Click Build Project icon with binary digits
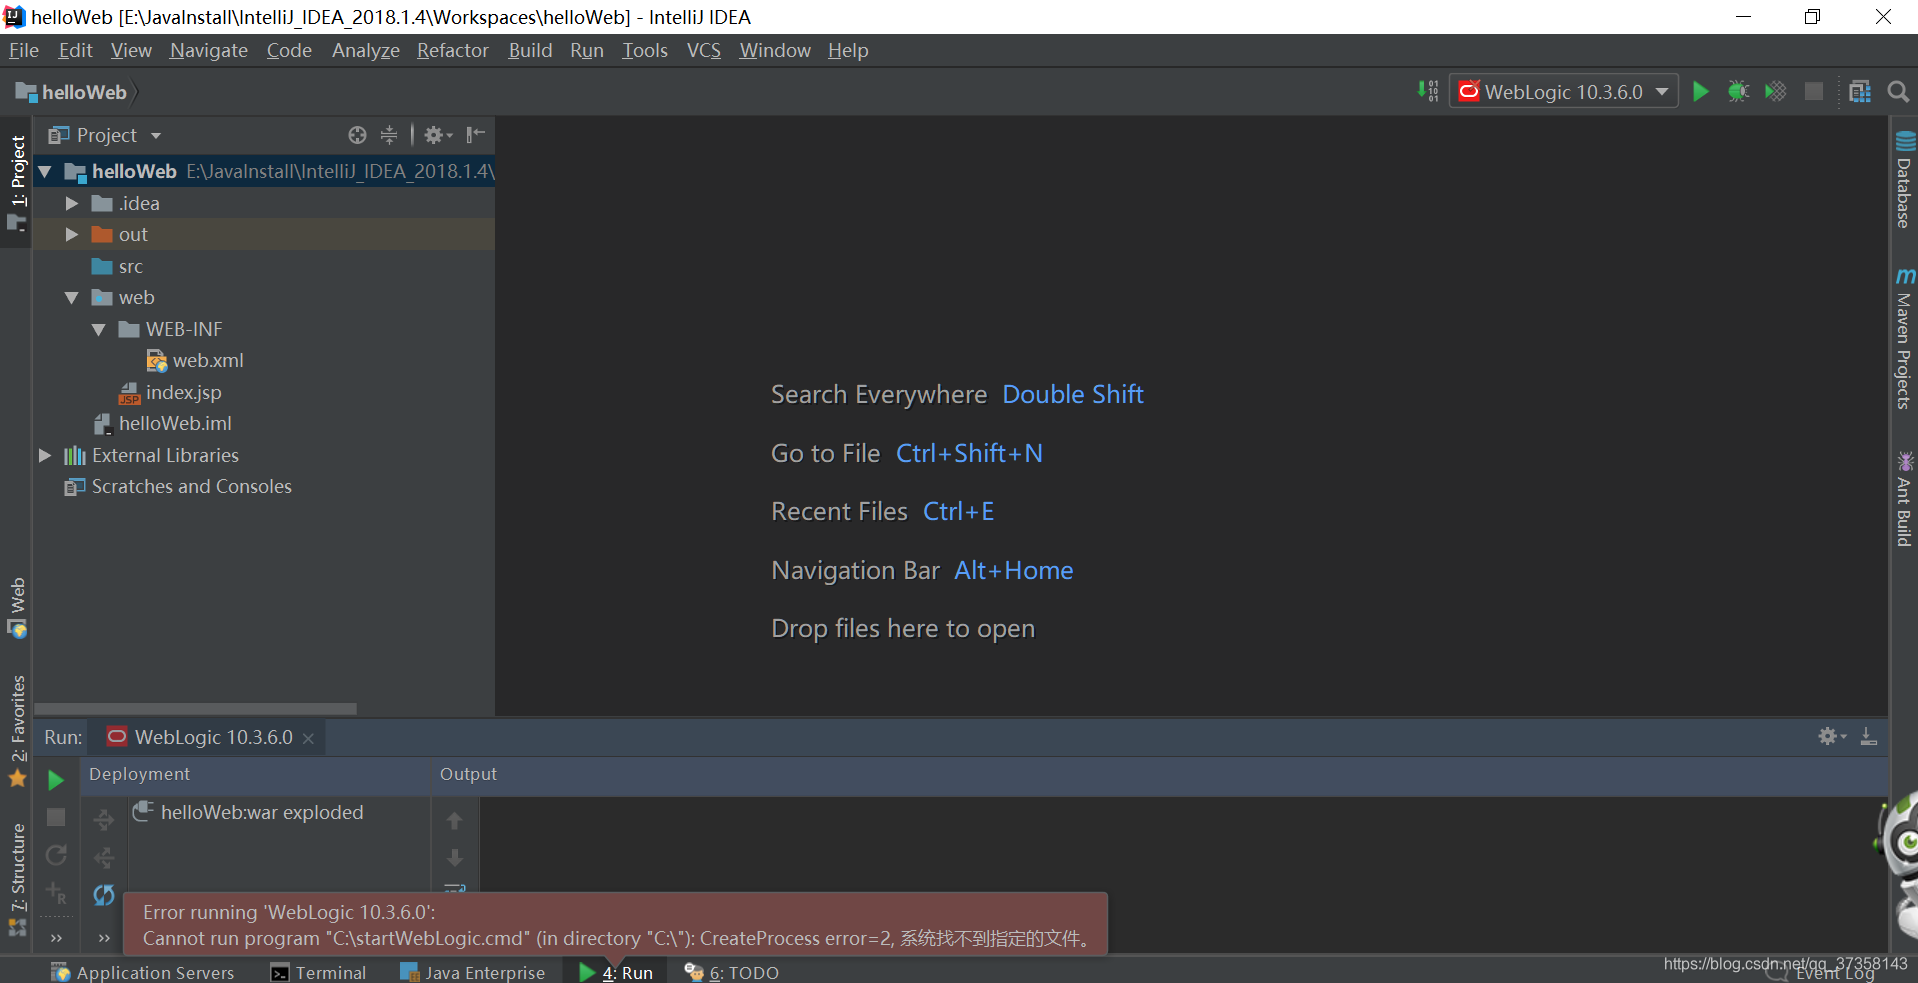1918x983 pixels. 1428,92
